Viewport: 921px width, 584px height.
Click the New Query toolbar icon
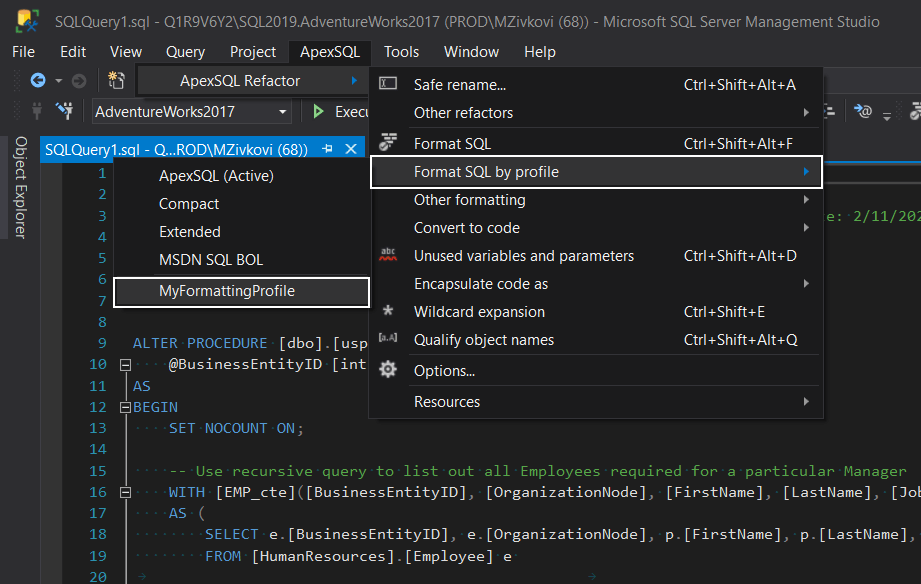[x=117, y=80]
